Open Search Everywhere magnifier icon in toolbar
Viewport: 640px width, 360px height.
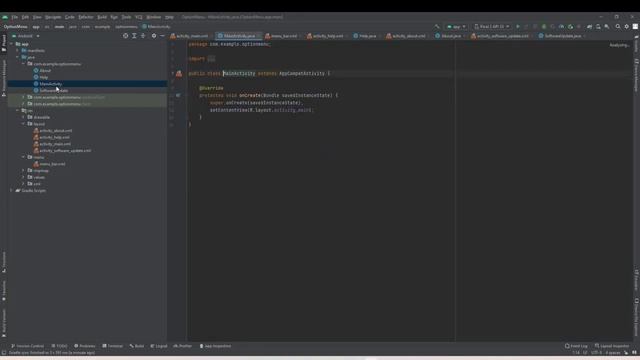point(618,27)
